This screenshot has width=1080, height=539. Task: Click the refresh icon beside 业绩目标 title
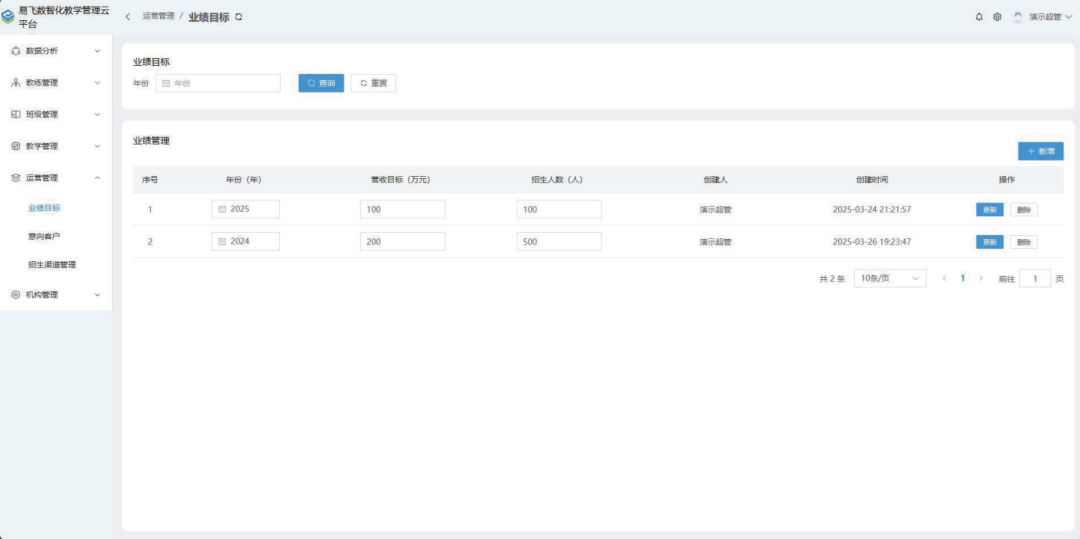tap(238, 17)
